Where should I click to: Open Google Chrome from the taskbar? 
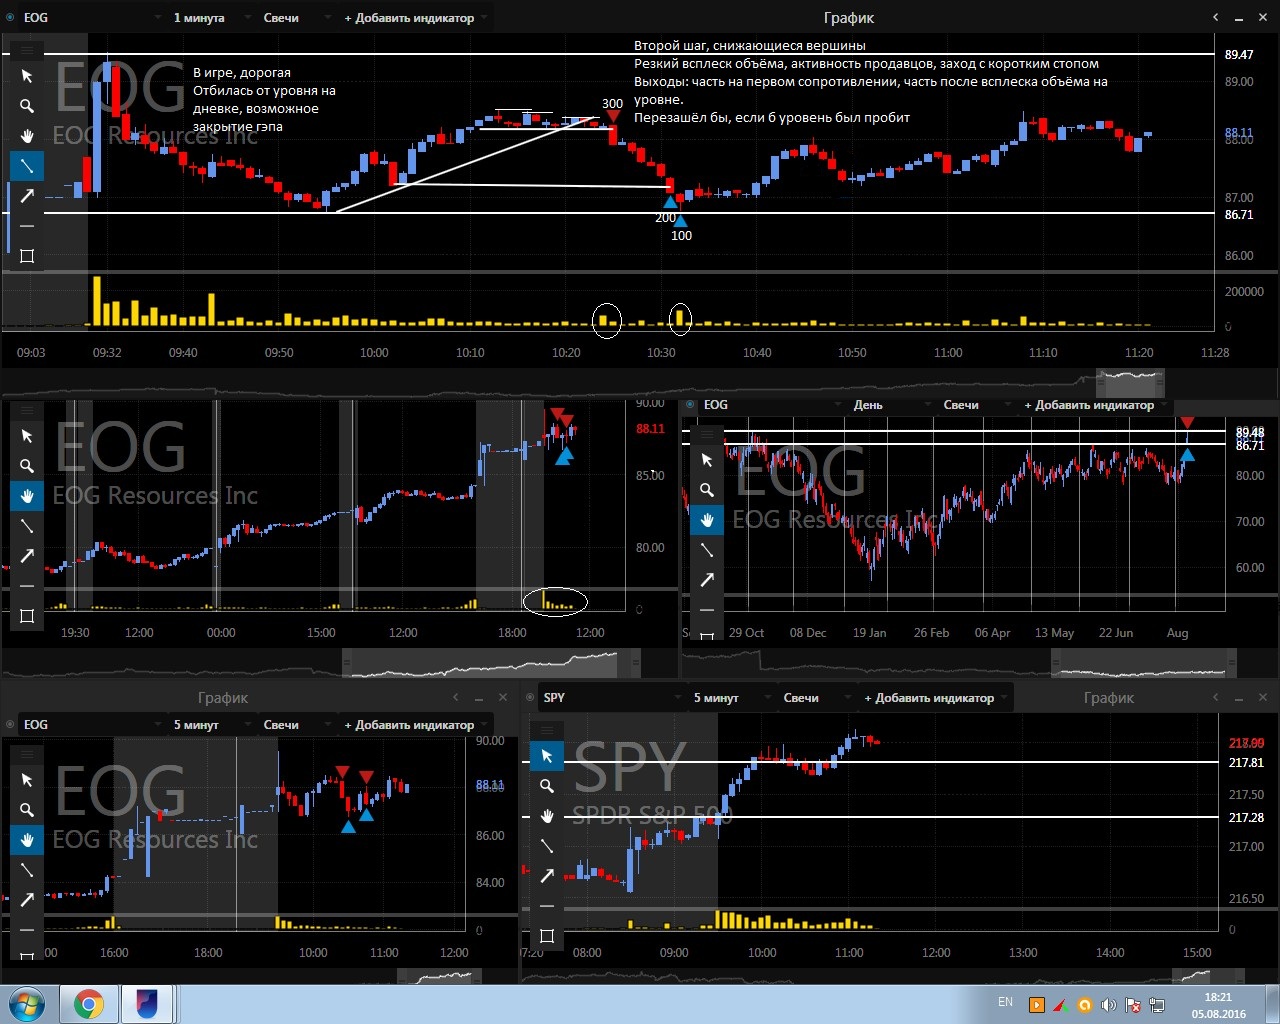click(x=88, y=1004)
